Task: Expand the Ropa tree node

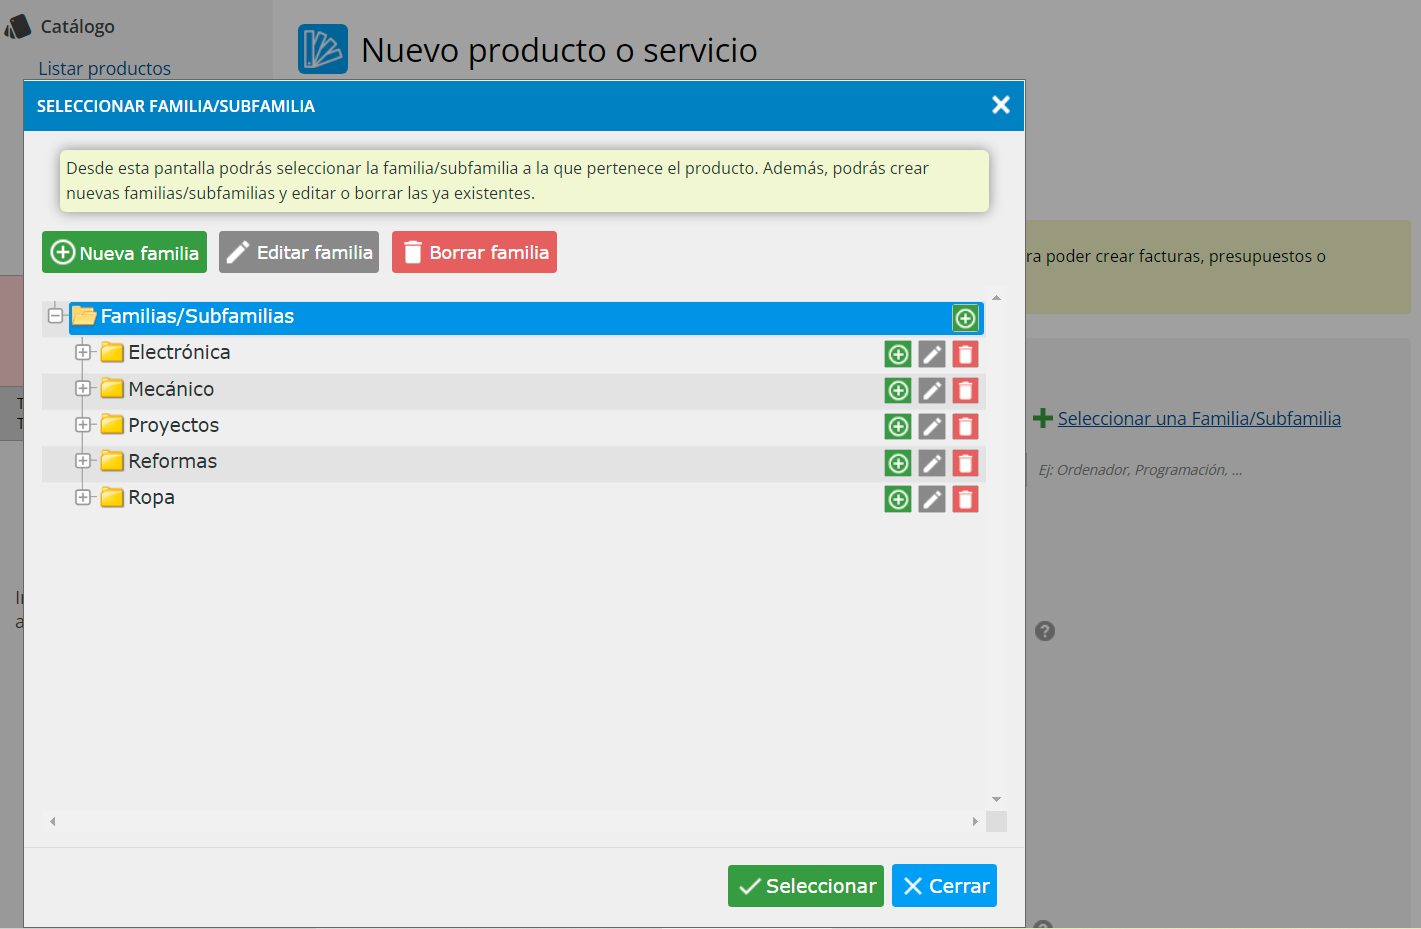Action: click(83, 497)
